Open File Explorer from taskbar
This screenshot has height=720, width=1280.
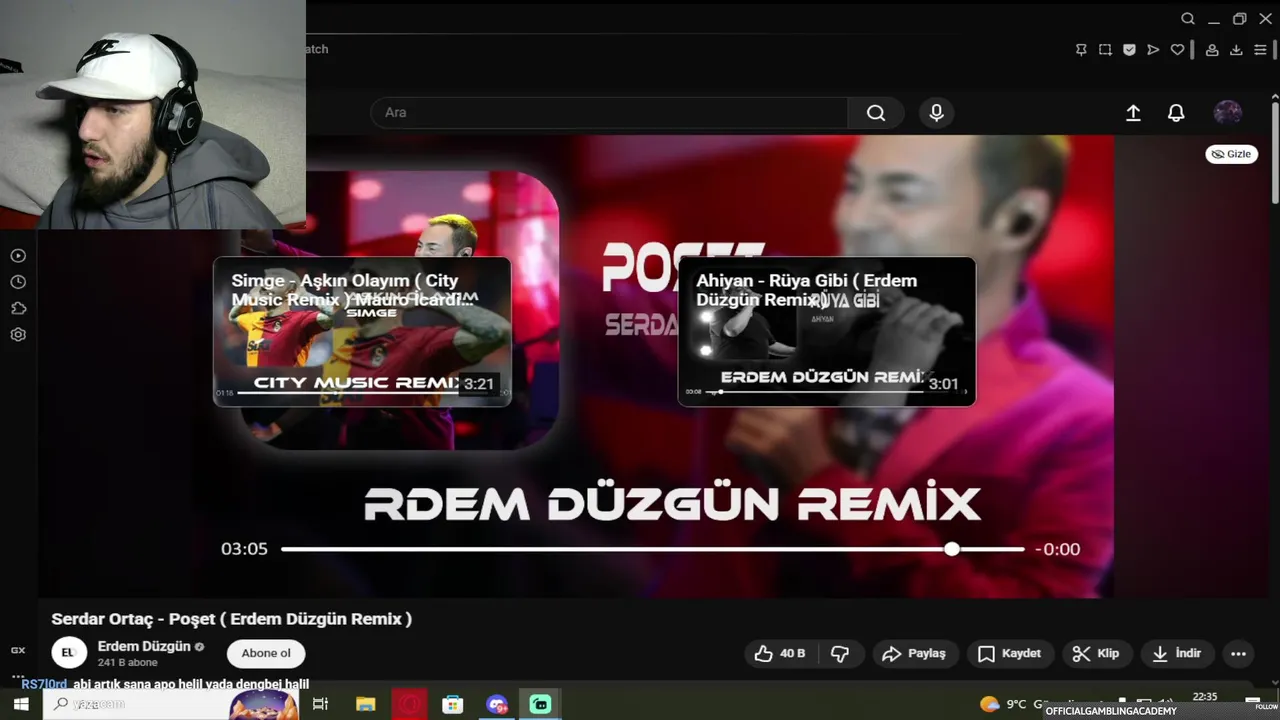[365, 704]
